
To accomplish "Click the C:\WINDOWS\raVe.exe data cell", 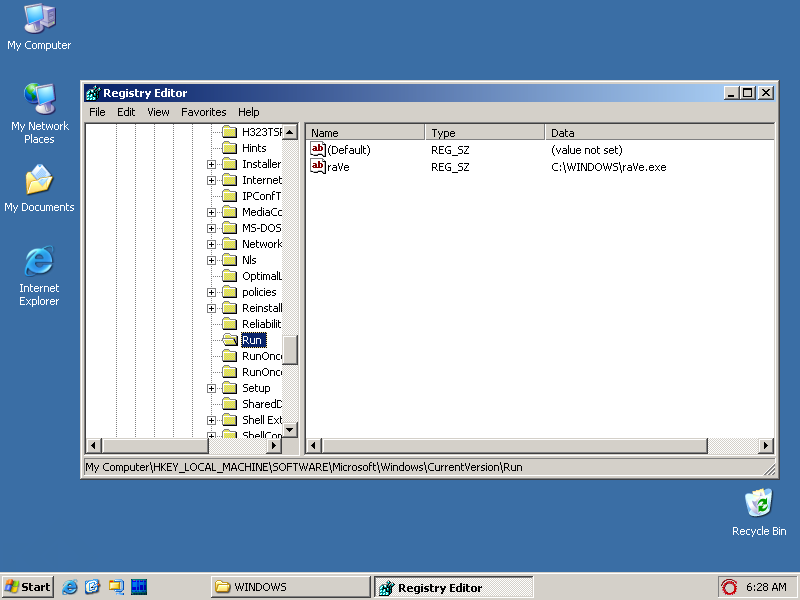I will (x=609, y=167).
